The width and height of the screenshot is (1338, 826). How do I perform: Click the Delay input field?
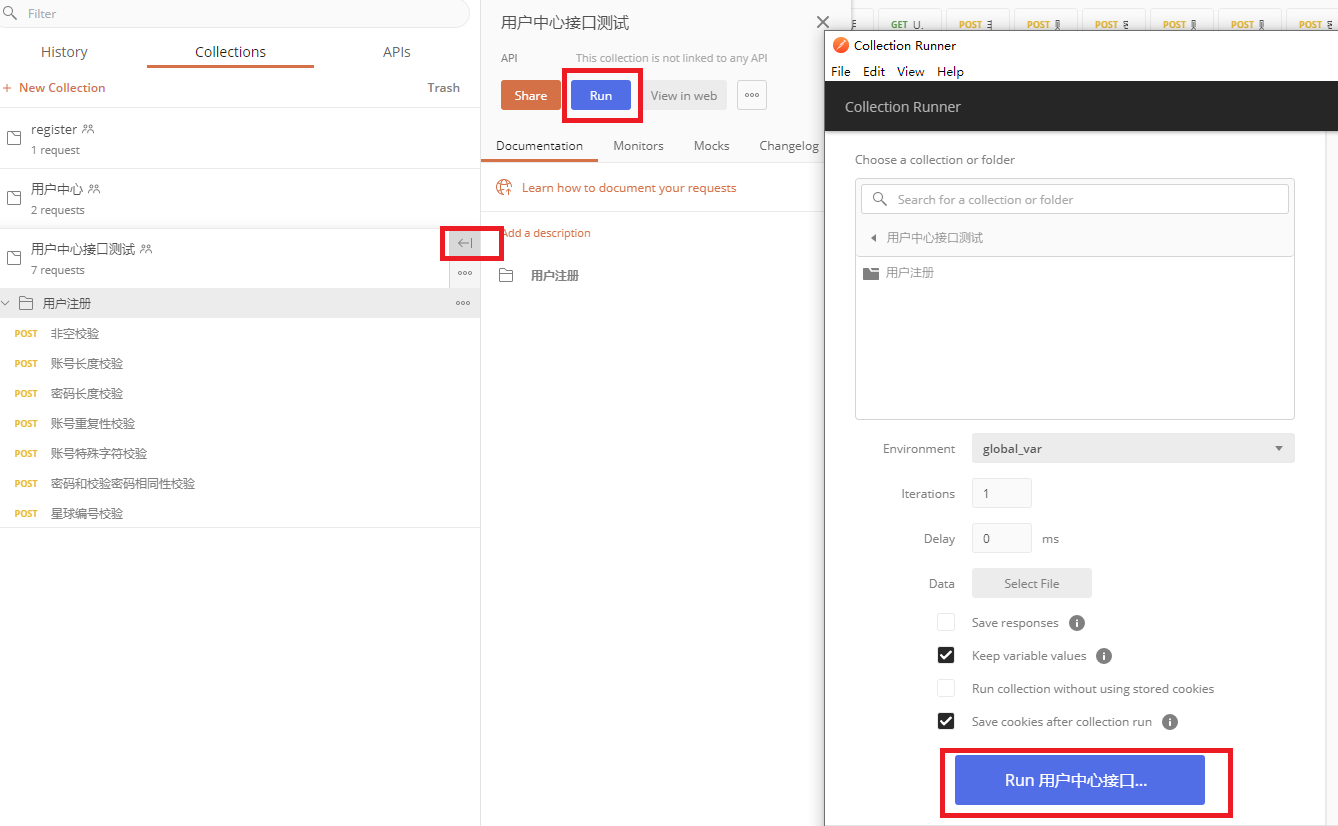tap(1001, 538)
